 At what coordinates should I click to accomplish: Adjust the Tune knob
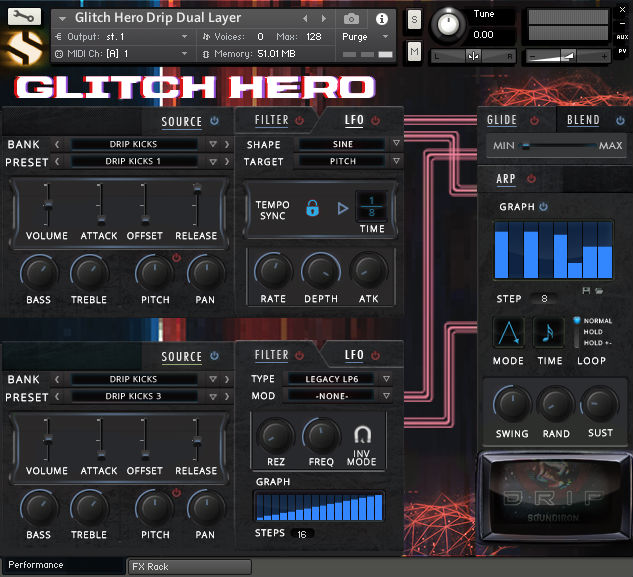pyautogui.click(x=448, y=24)
